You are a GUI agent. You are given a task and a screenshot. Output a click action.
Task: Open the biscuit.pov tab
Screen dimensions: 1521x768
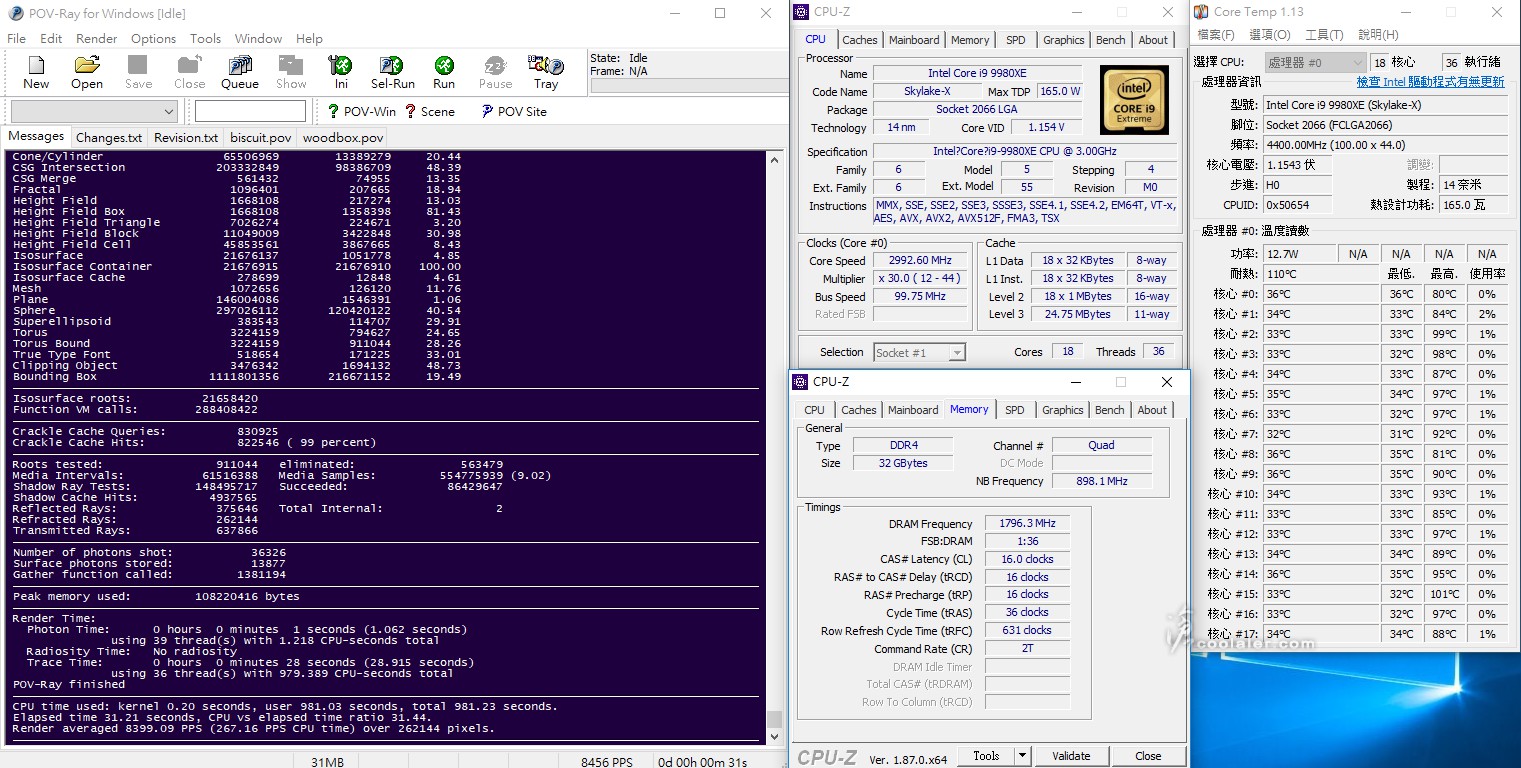pyautogui.click(x=260, y=137)
